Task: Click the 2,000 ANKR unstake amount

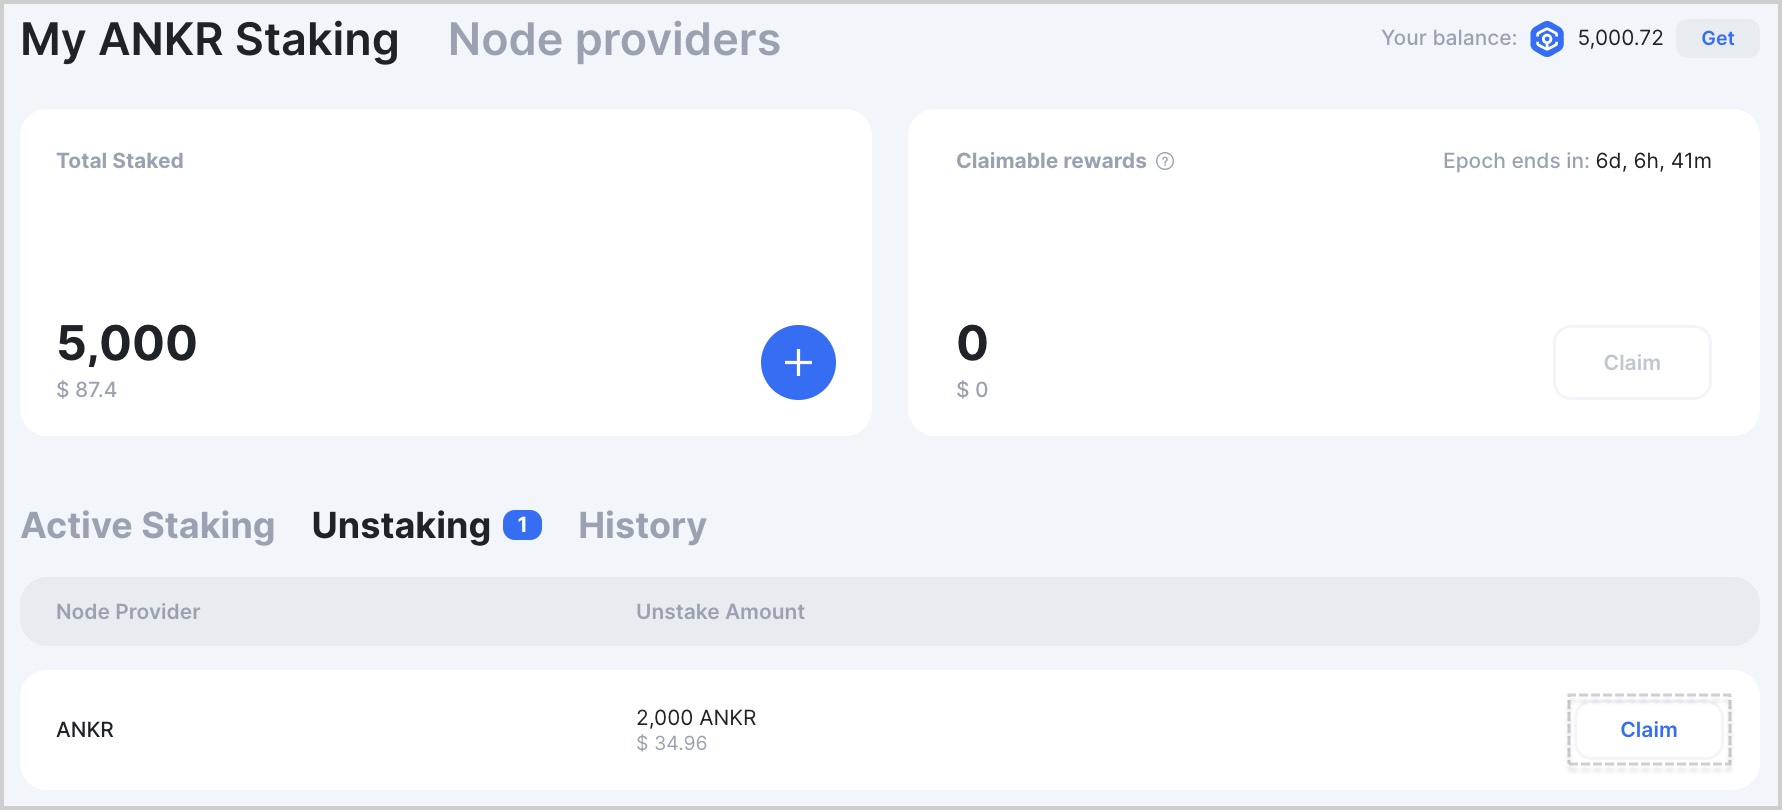Action: coord(696,717)
